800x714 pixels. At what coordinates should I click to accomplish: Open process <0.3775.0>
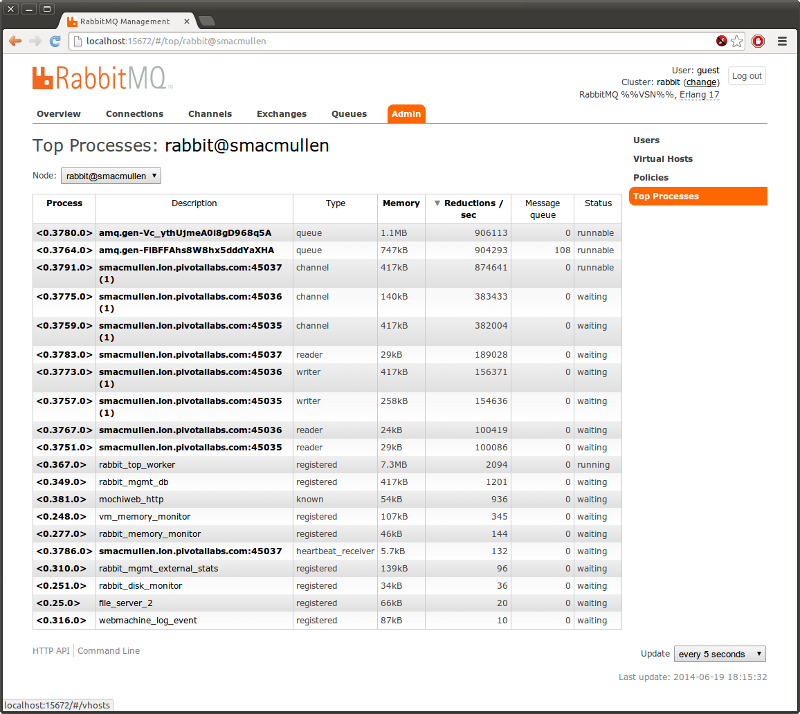(64, 297)
